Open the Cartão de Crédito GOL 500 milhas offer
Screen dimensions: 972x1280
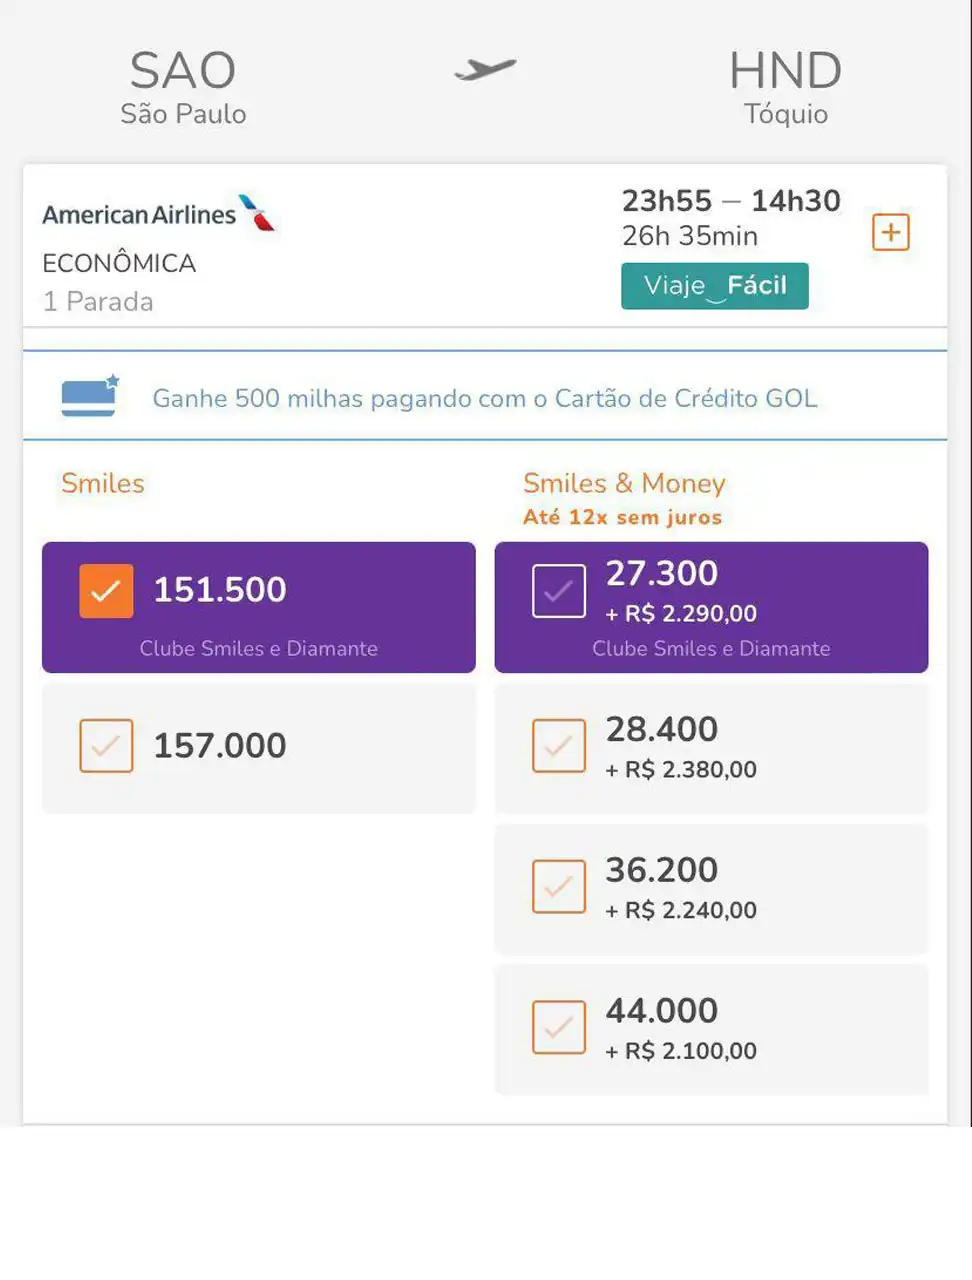click(484, 398)
